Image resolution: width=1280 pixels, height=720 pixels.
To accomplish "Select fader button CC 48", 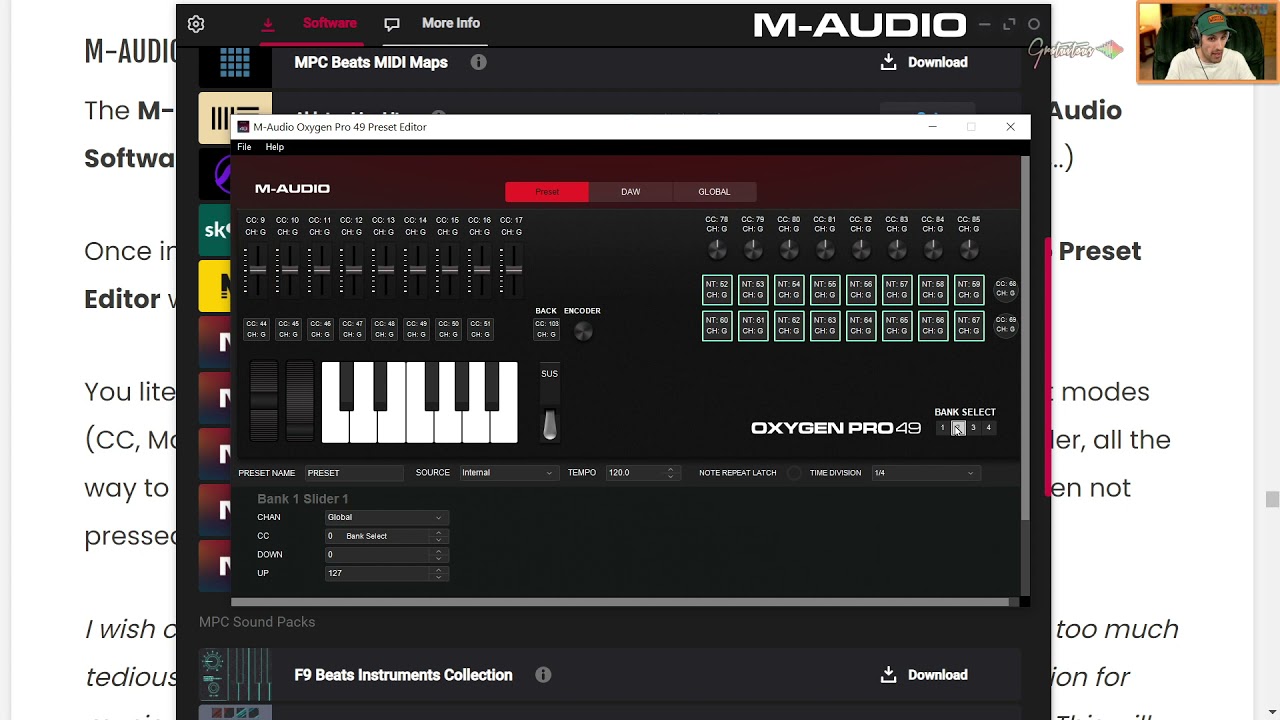I will tap(384, 329).
